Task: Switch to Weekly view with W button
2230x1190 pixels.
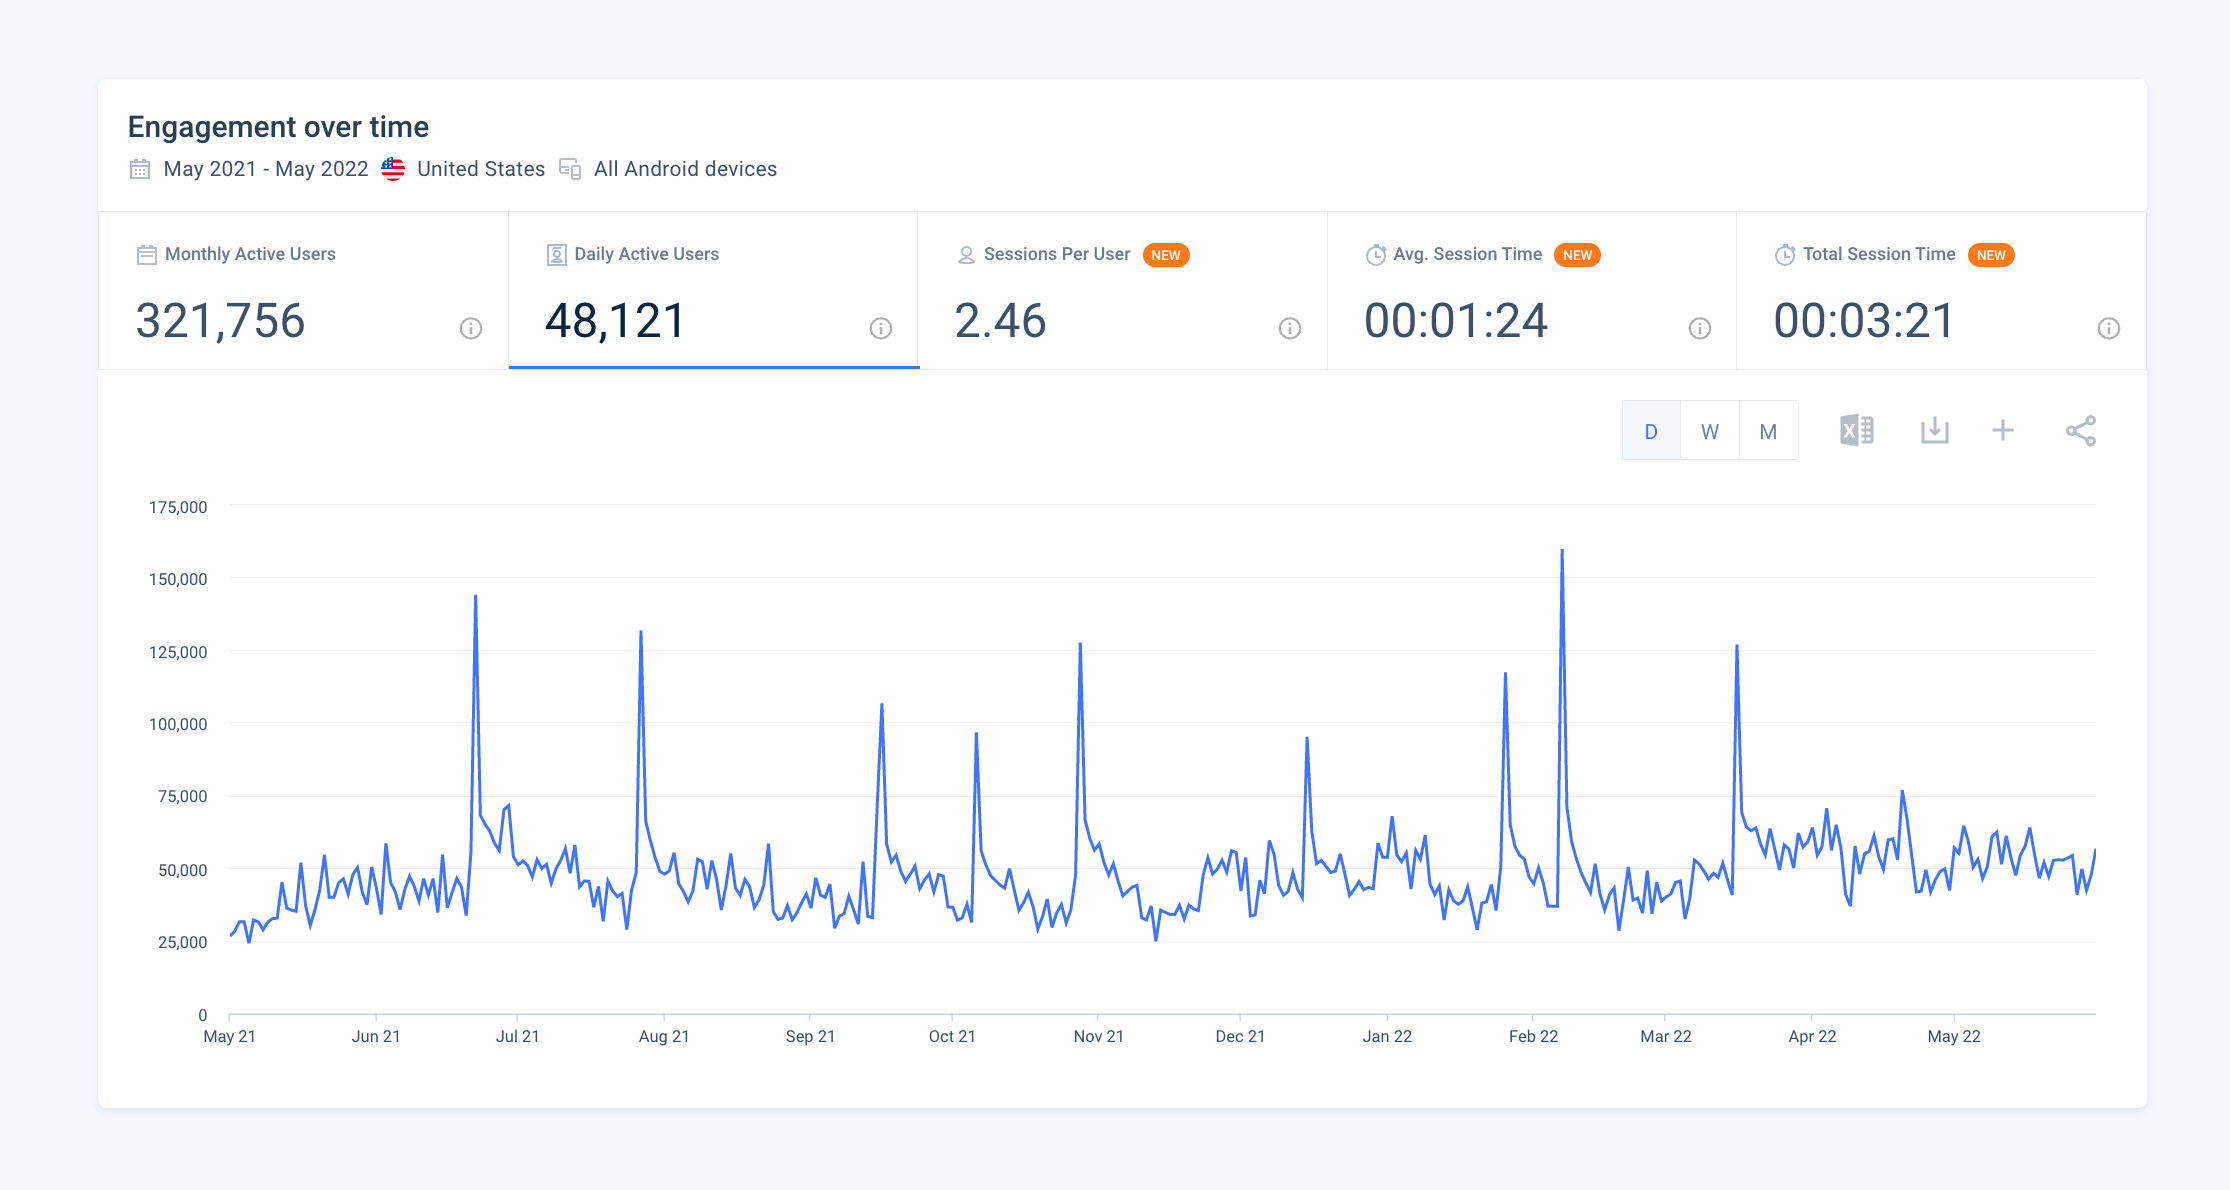Action: coord(1711,431)
